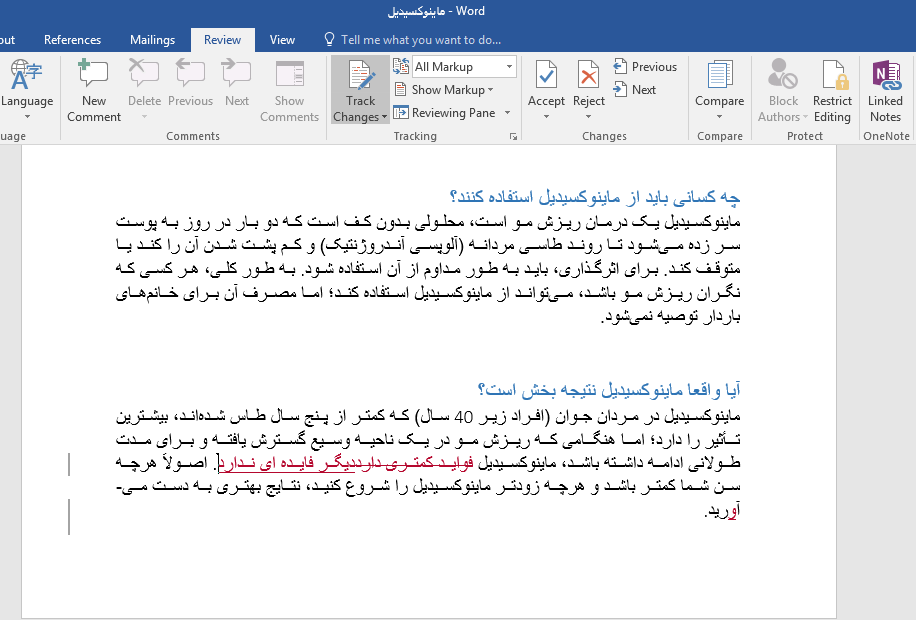Toggle the Reviewing Pane
916x620 pixels.
[445, 113]
